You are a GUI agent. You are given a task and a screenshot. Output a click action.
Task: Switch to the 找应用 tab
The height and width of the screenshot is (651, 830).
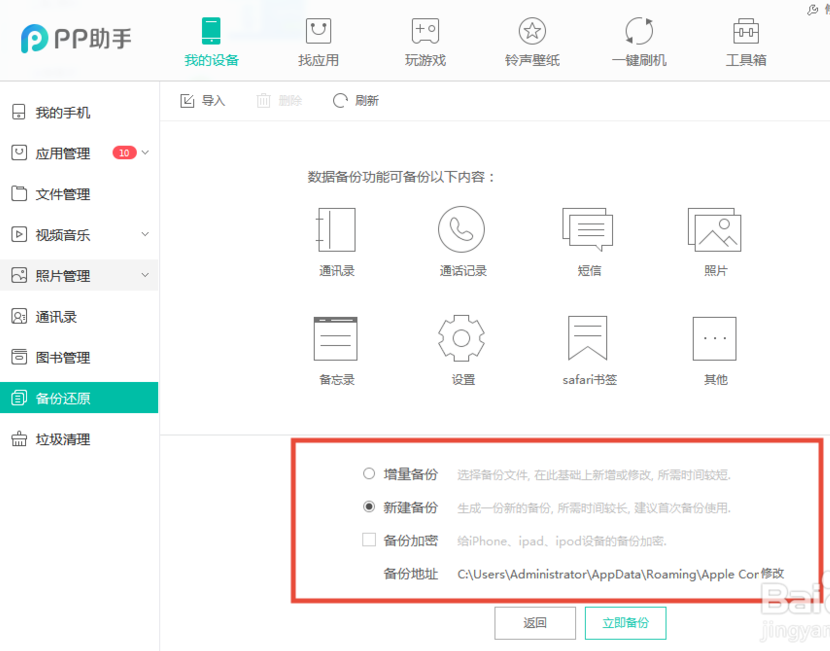(x=318, y=31)
